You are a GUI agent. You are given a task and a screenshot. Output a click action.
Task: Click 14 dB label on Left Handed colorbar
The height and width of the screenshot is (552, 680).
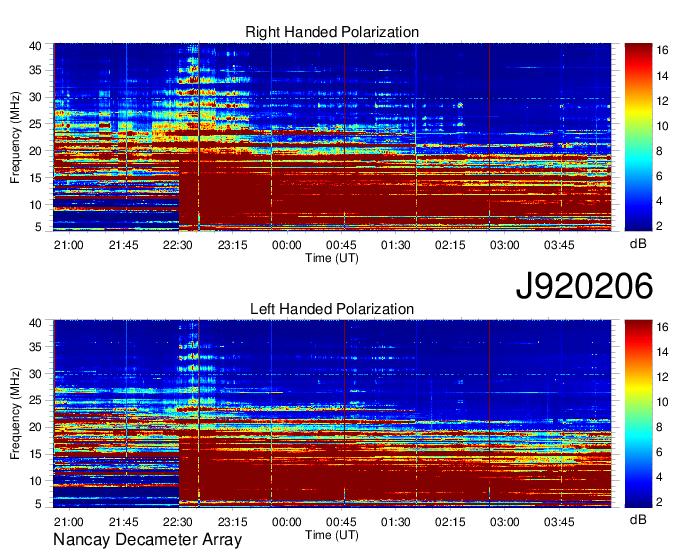coord(662,352)
